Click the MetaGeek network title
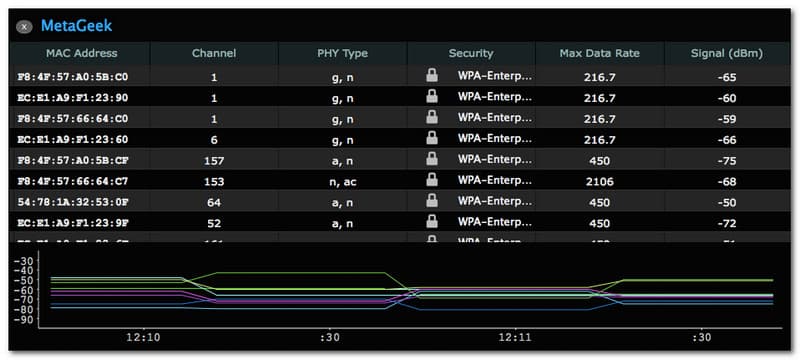Image resolution: width=800 pixels, height=360 pixels. pyautogui.click(x=77, y=25)
